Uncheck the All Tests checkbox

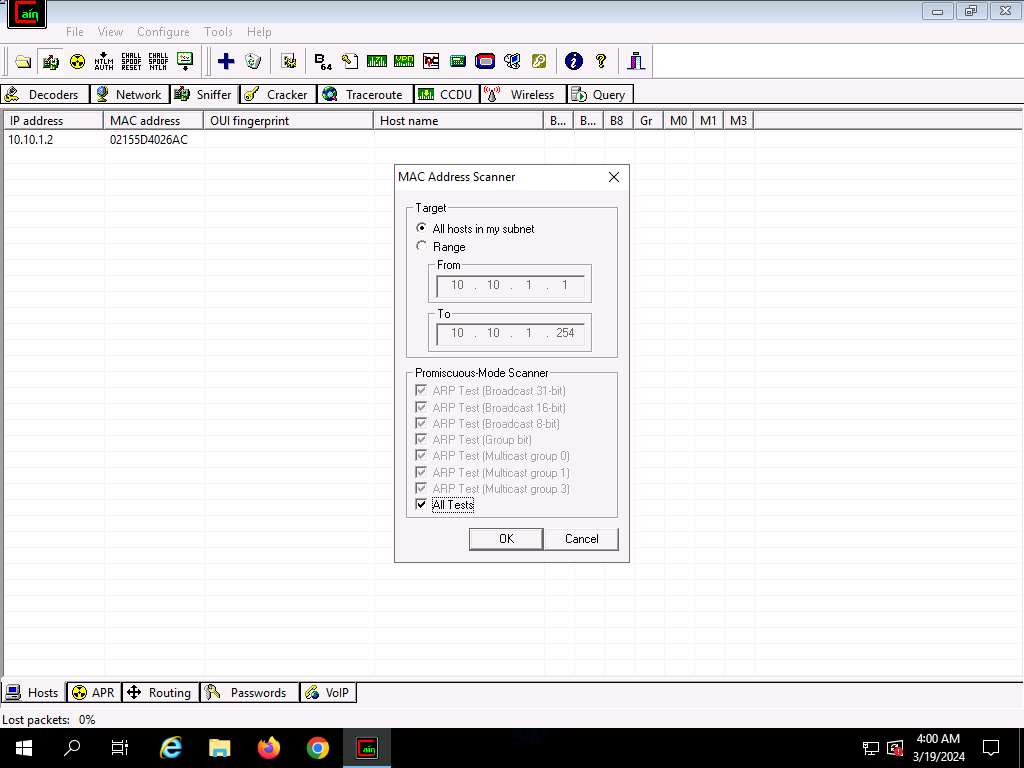[x=422, y=505]
